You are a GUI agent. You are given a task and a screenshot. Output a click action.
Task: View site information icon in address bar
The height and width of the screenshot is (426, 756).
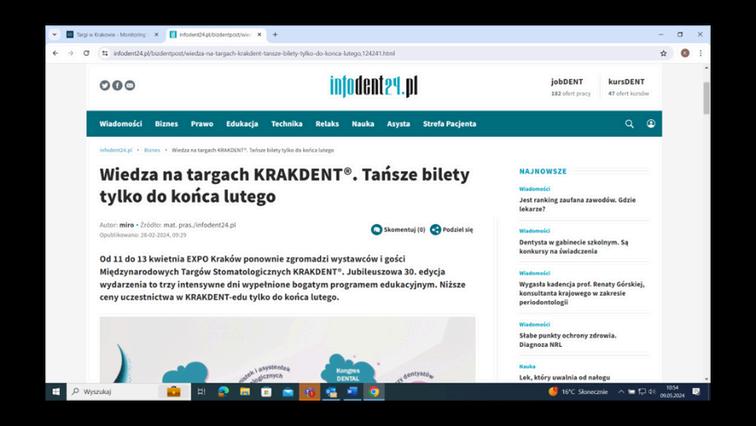pos(105,53)
